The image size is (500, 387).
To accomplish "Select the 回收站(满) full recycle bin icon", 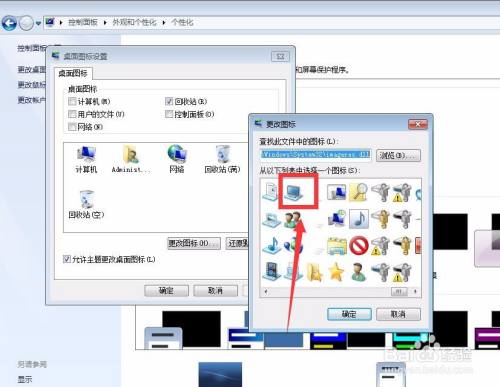I will click(x=222, y=160).
